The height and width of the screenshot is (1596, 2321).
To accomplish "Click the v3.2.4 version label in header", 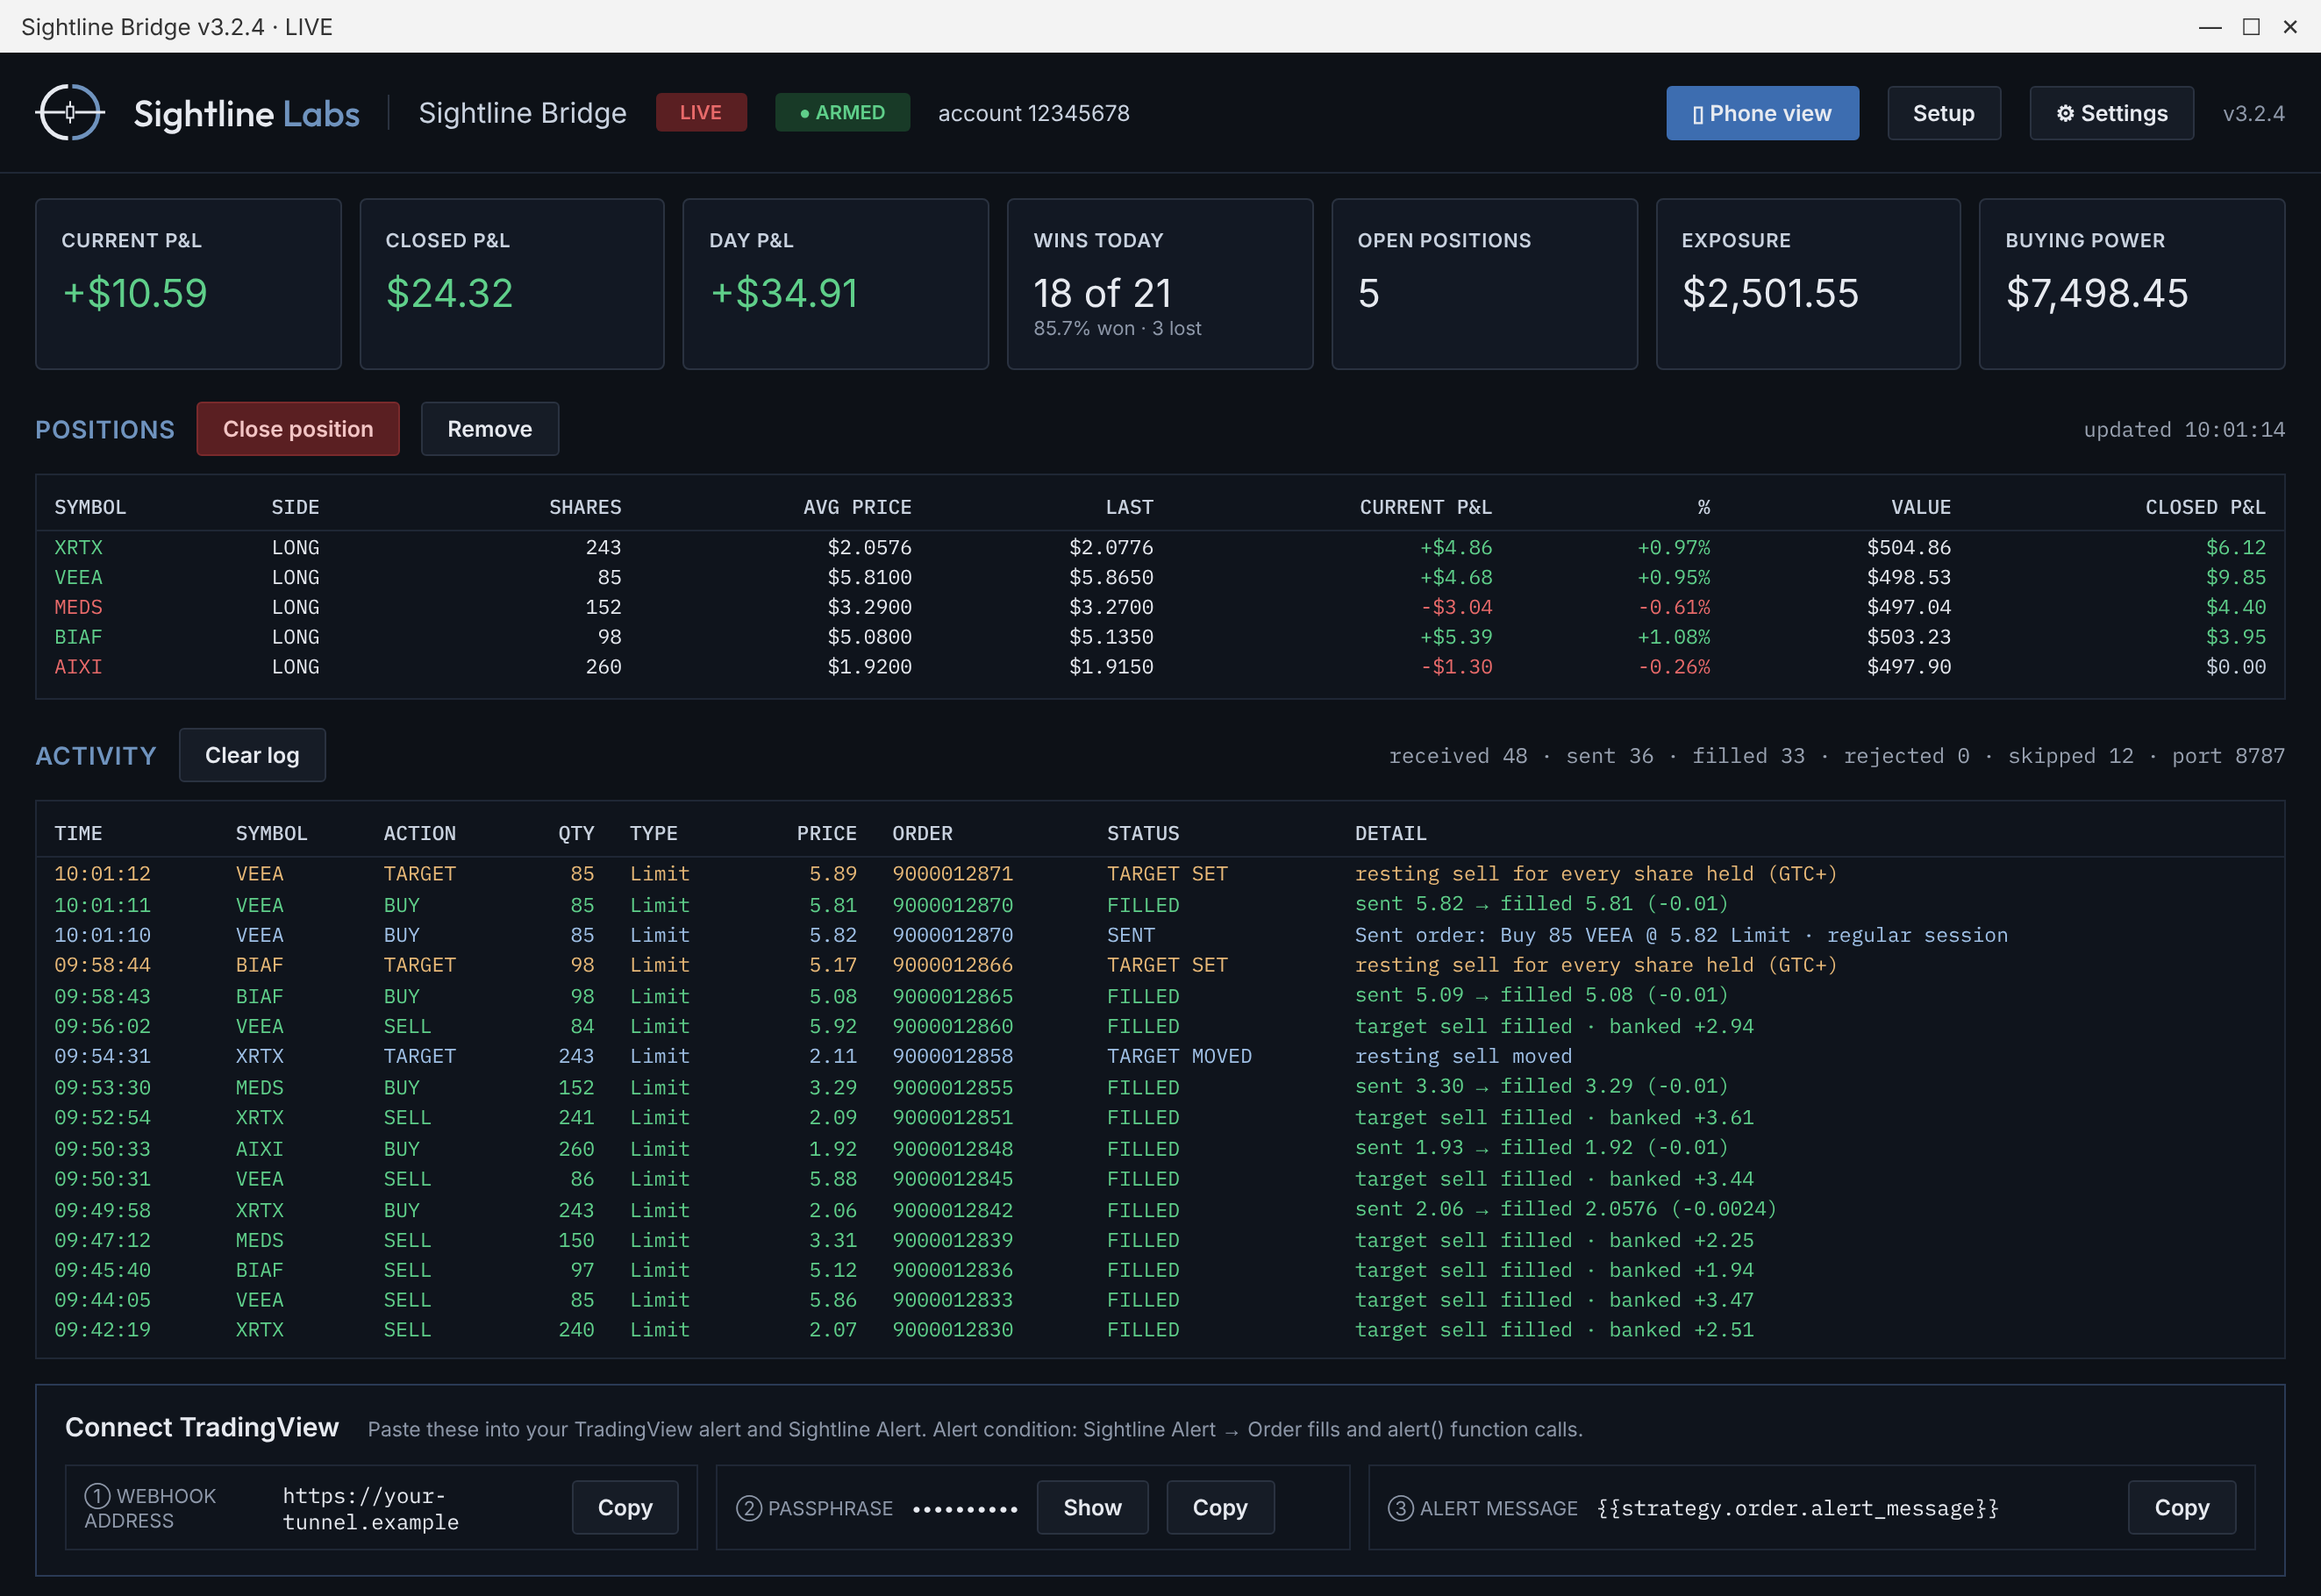I will coord(2253,113).
